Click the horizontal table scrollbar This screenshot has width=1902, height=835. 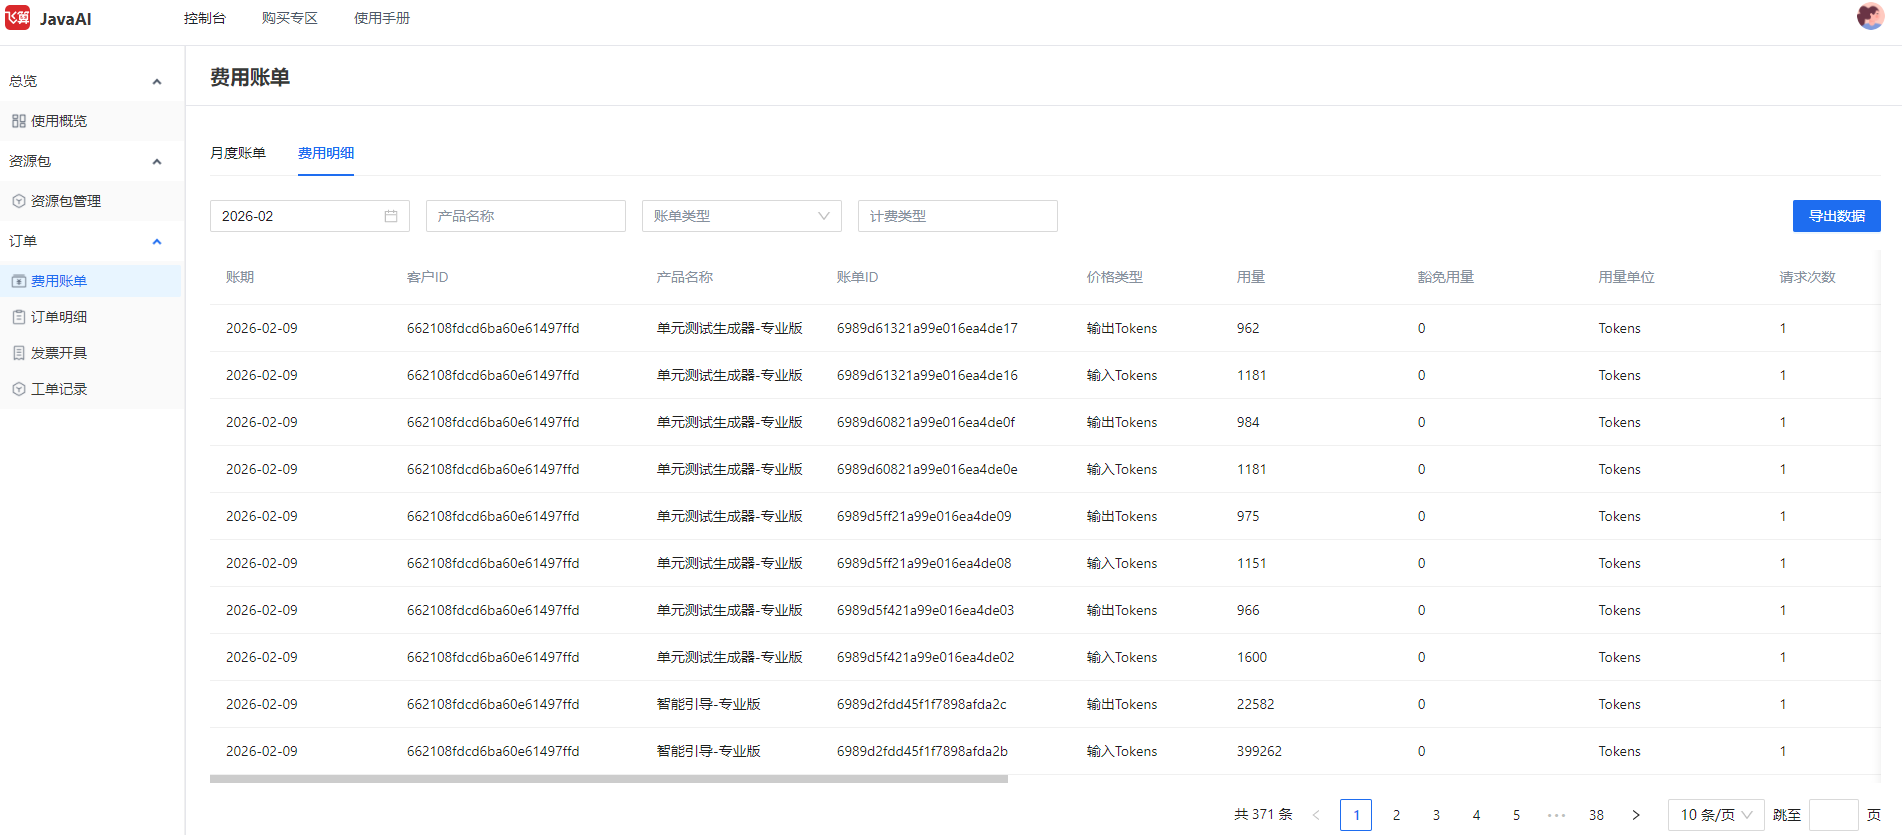608,779
